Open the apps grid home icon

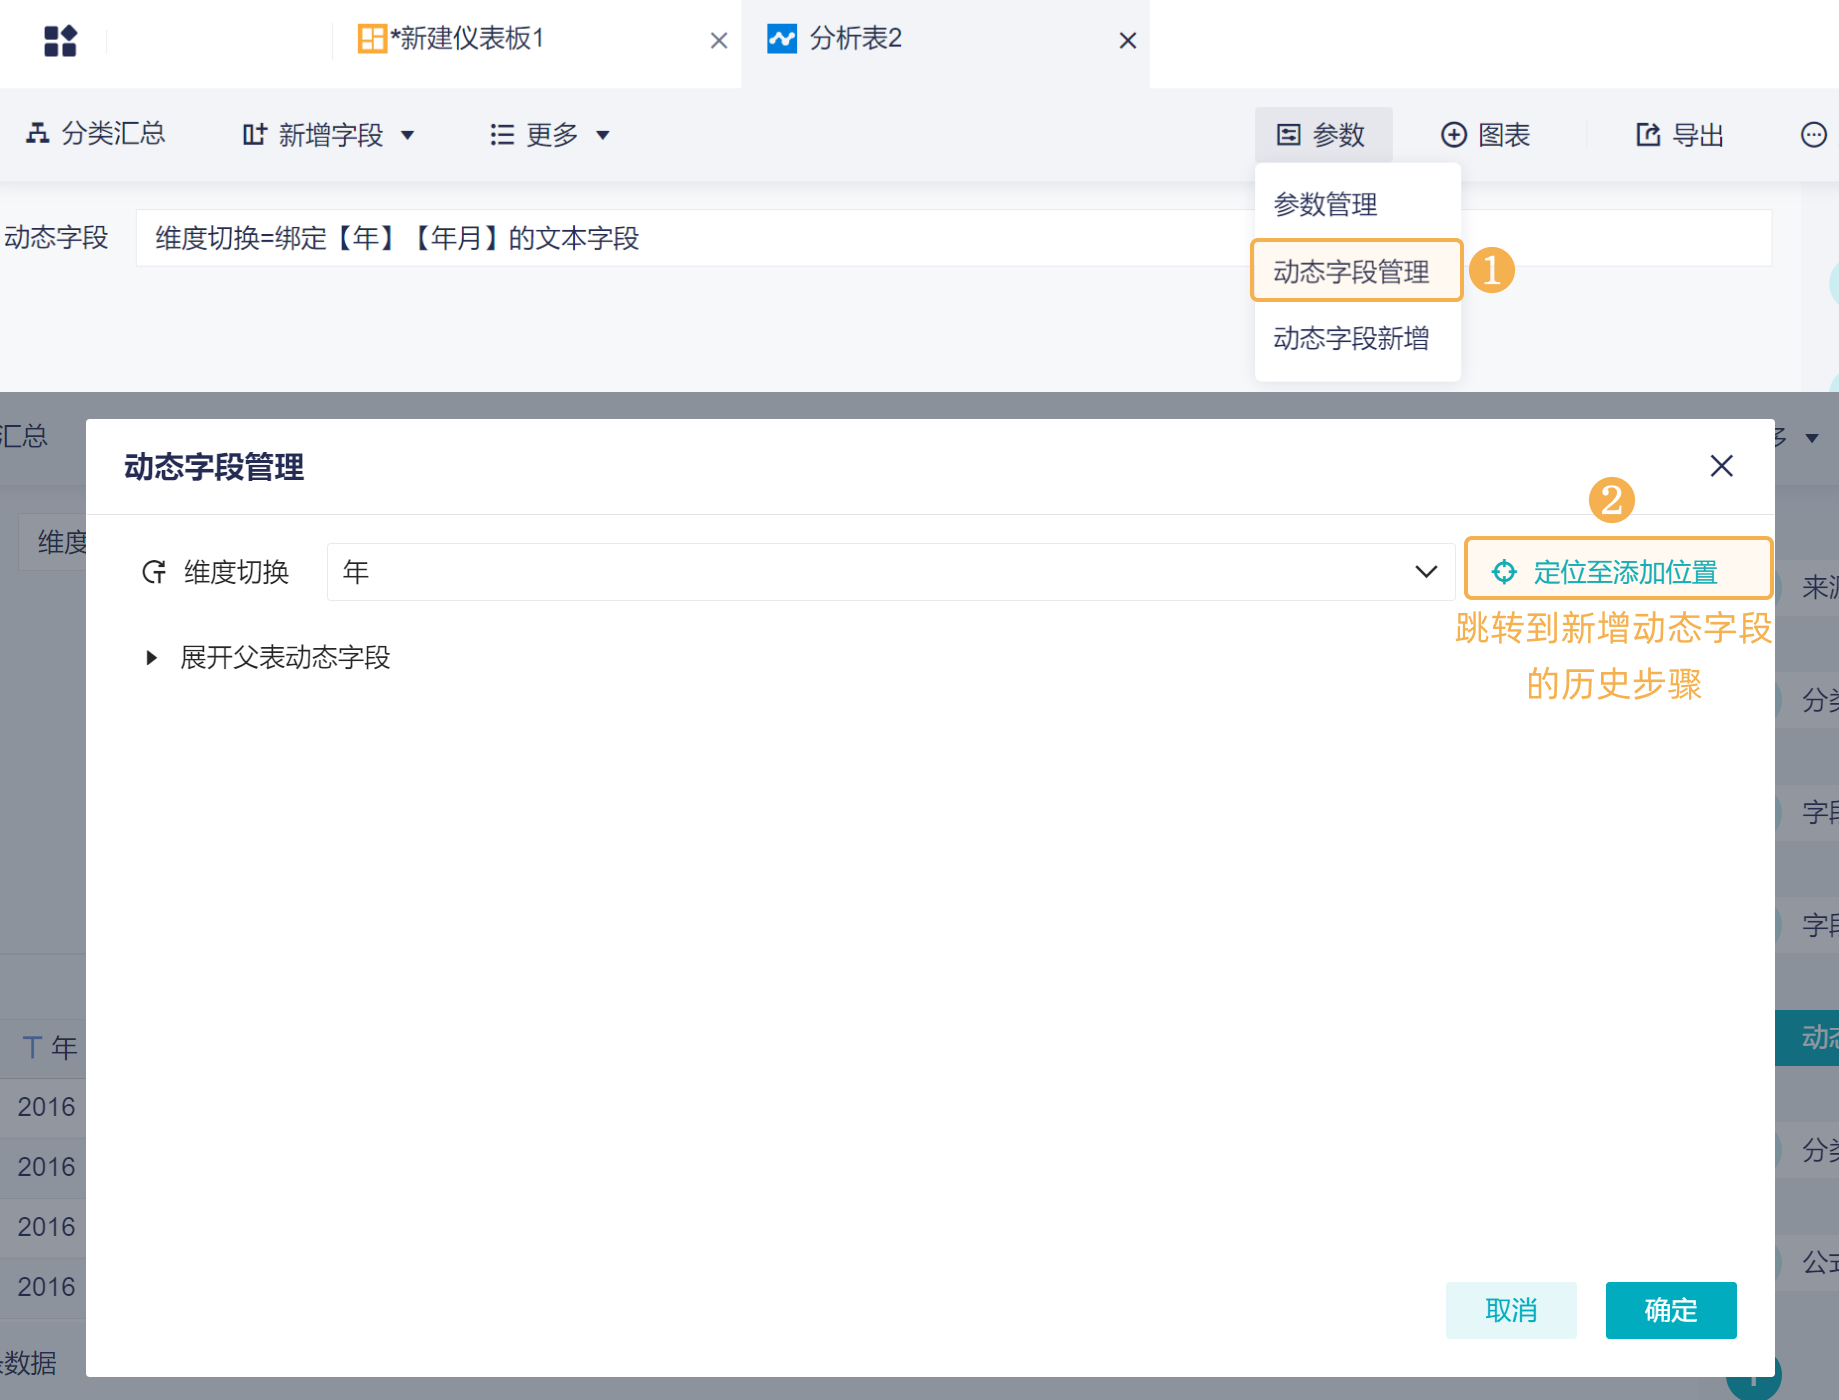pyautogui.click(x=60, y=40)
